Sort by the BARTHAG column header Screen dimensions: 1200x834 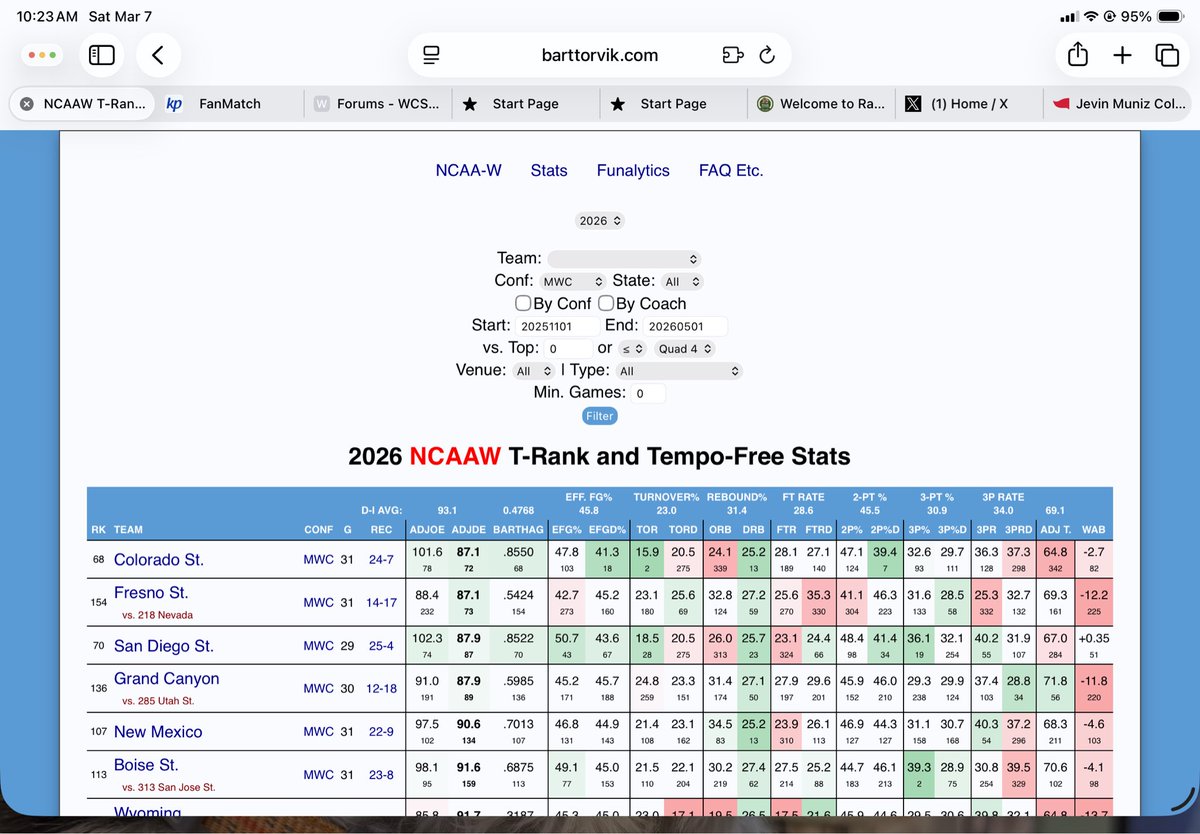518,530
